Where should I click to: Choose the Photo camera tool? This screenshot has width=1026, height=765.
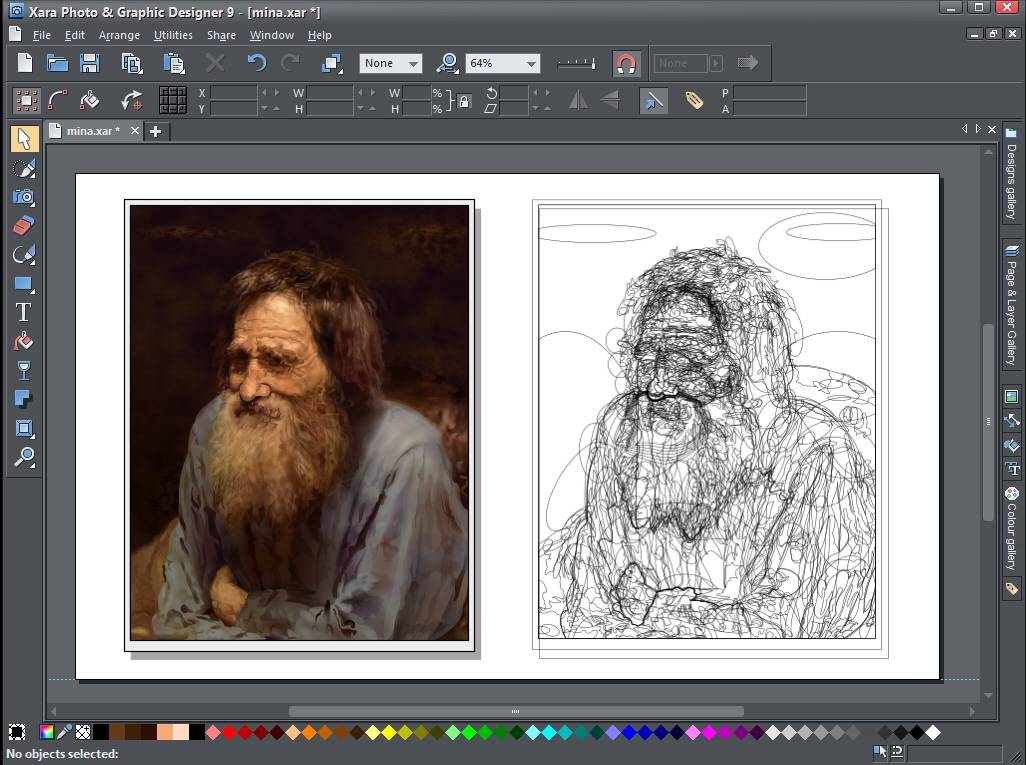tap(24, 197)
